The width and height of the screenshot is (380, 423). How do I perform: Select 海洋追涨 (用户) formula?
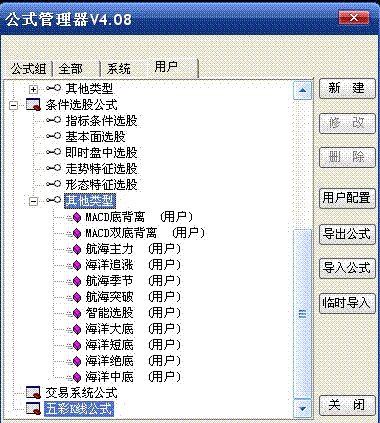tap(133, 265)
